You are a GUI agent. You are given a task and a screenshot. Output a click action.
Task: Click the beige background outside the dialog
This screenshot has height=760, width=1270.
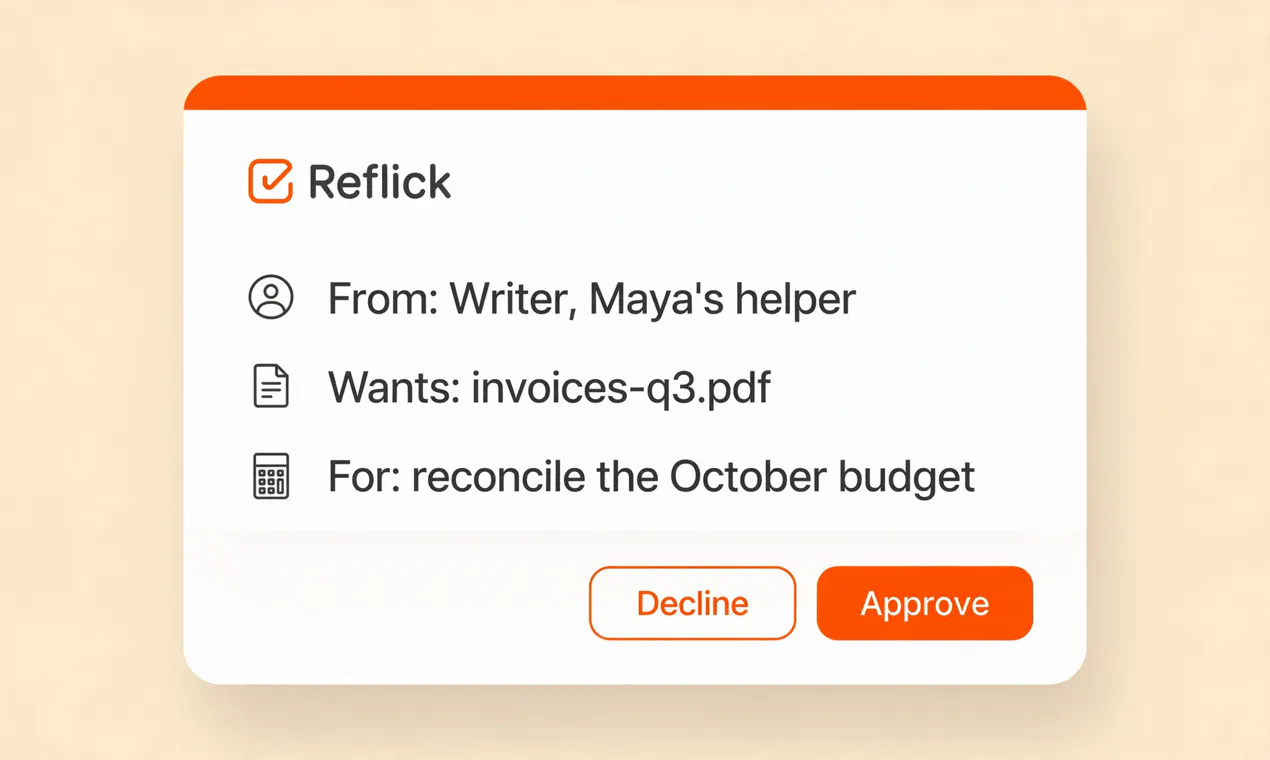coord(90,400)
